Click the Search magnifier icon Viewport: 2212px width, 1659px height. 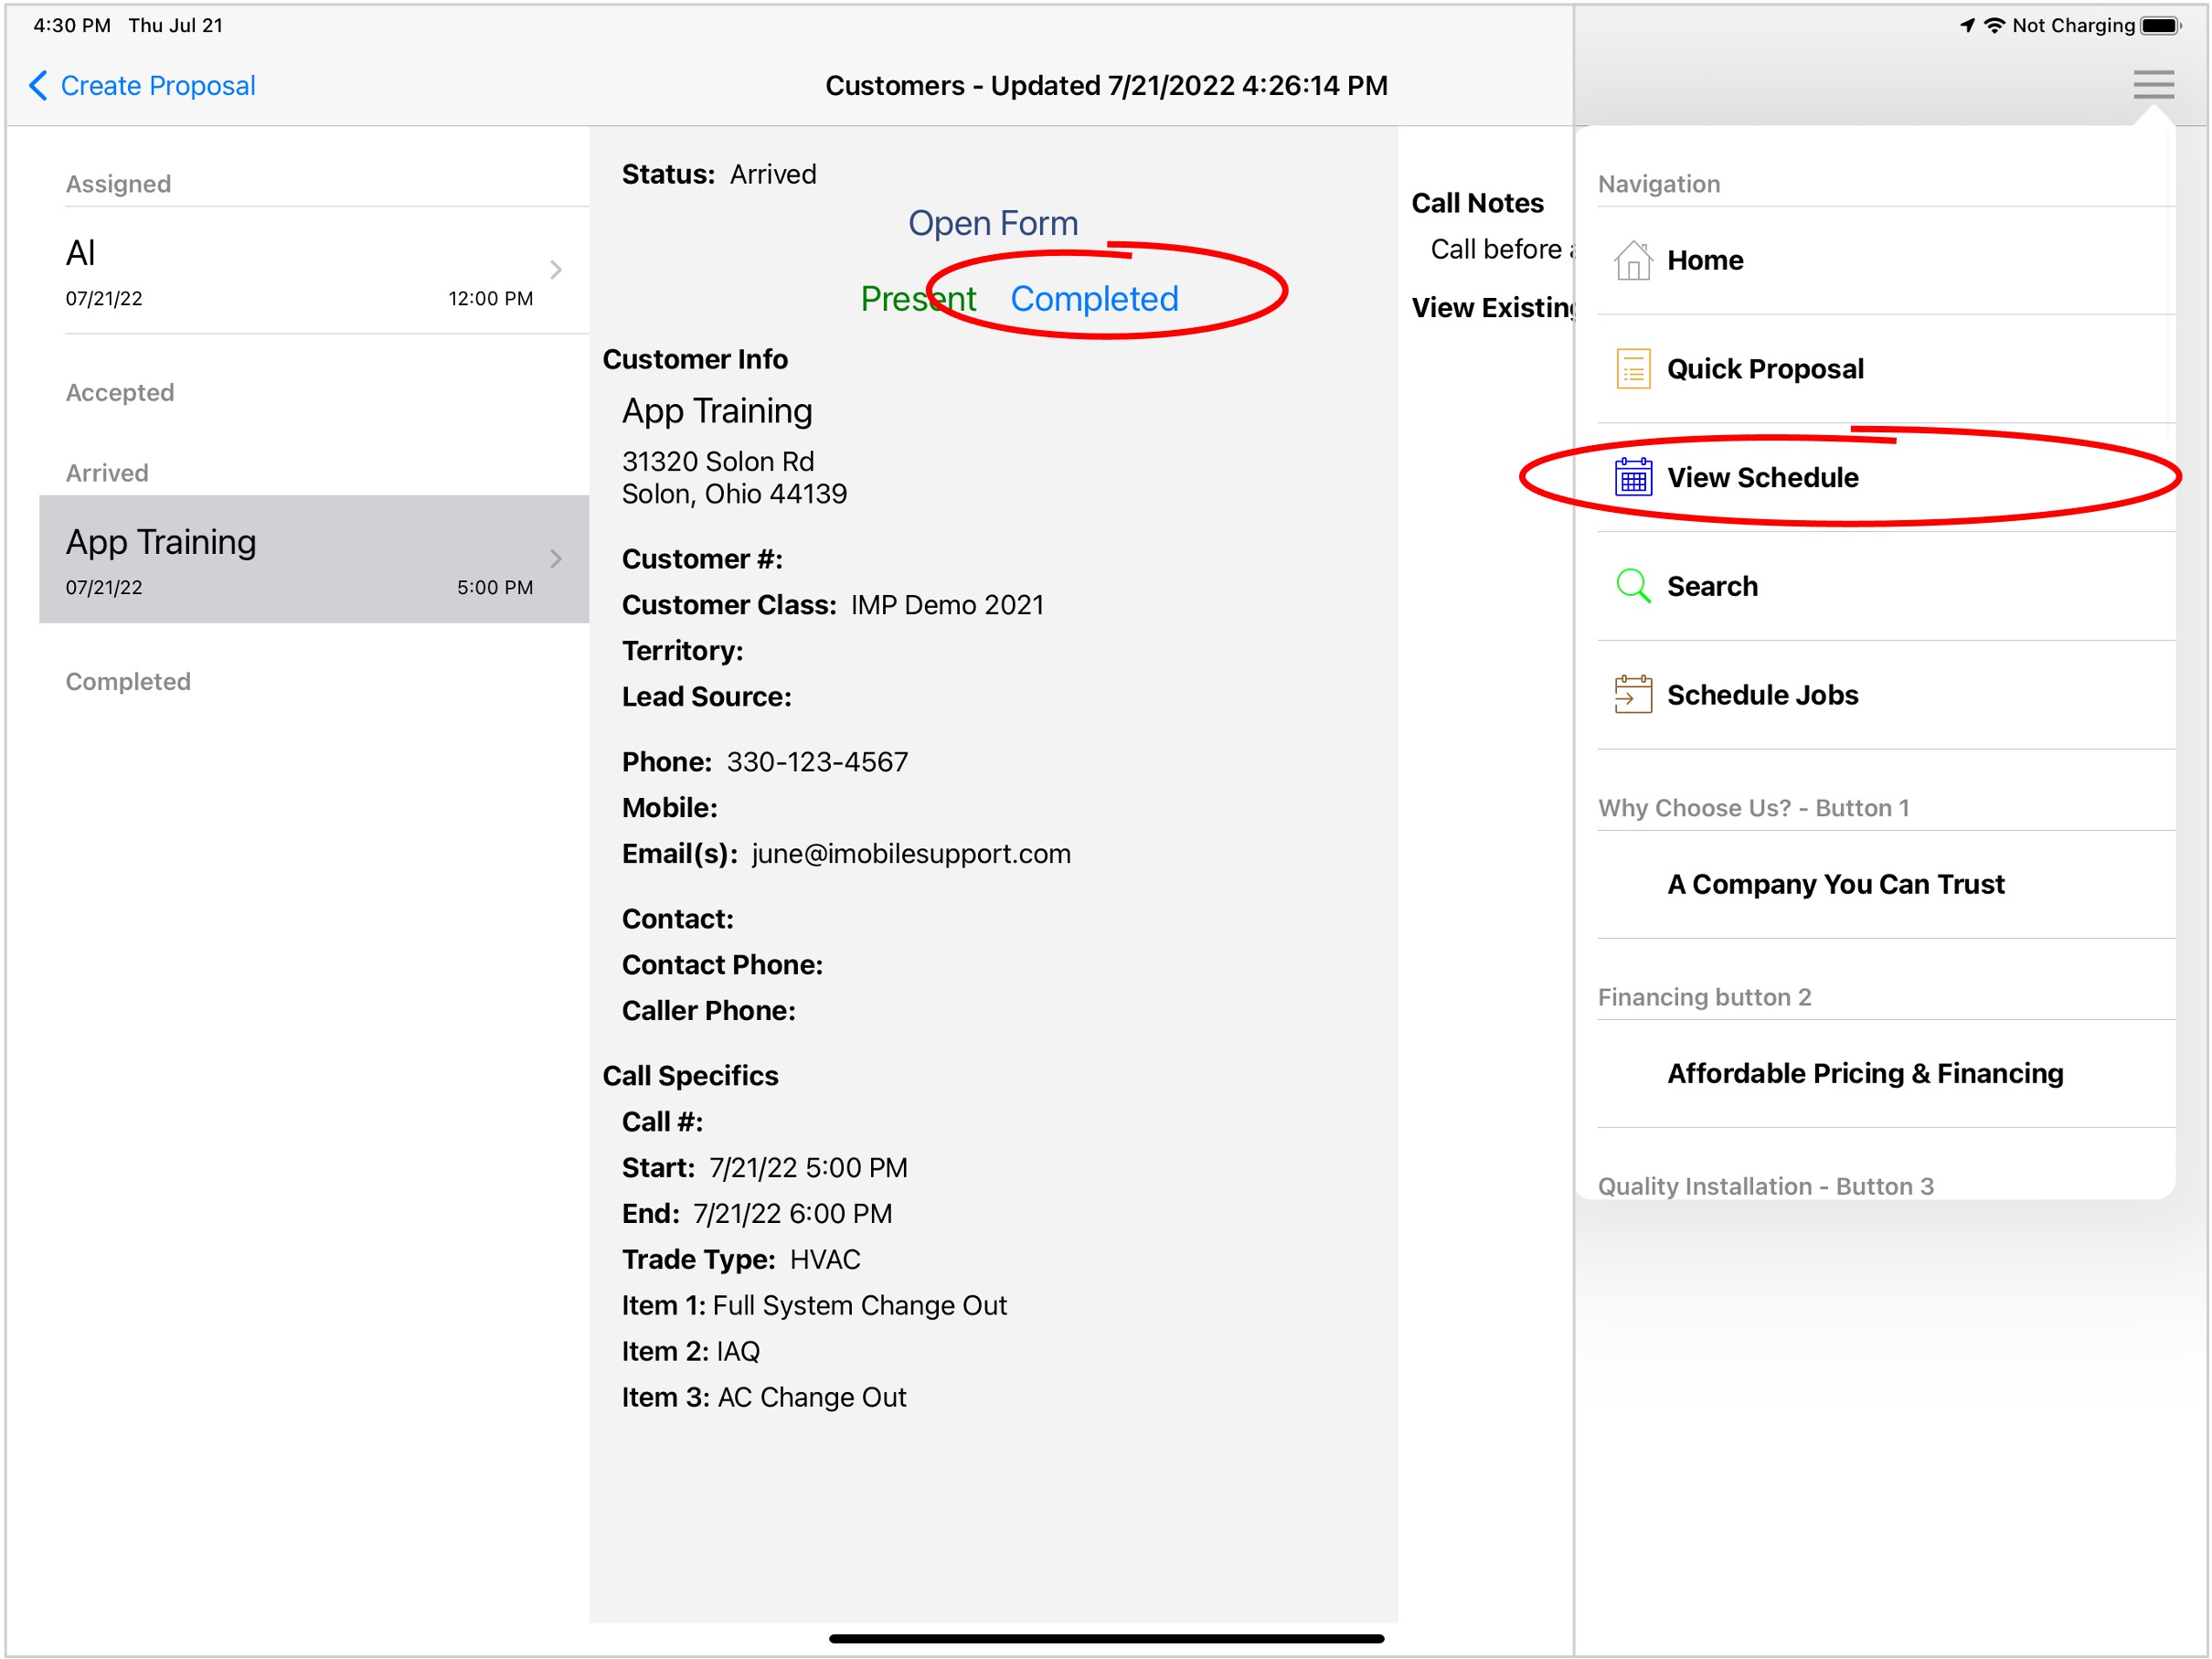(1633, 586)
